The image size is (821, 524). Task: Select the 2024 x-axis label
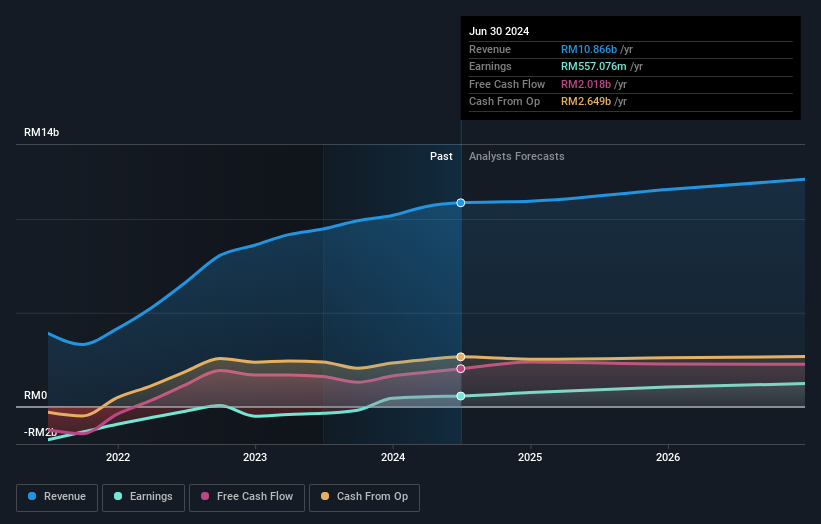[x=393, y=457]
